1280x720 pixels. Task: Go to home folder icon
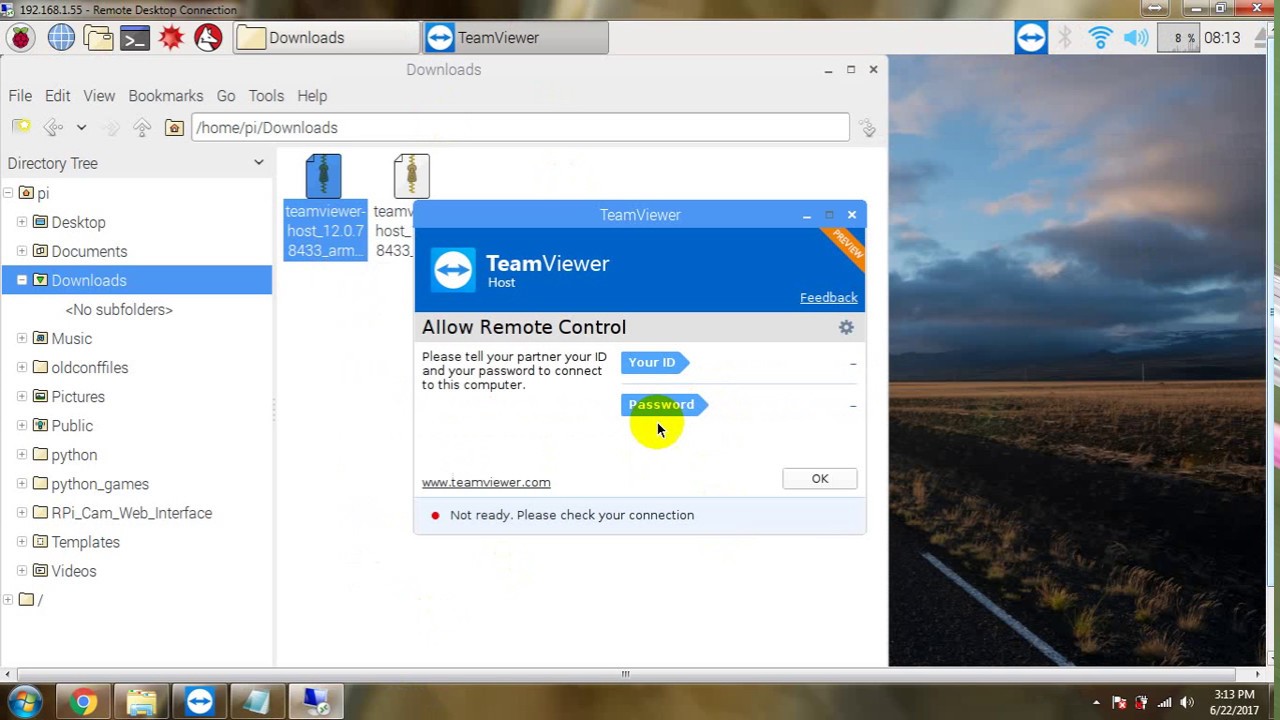tap(174, 127)
